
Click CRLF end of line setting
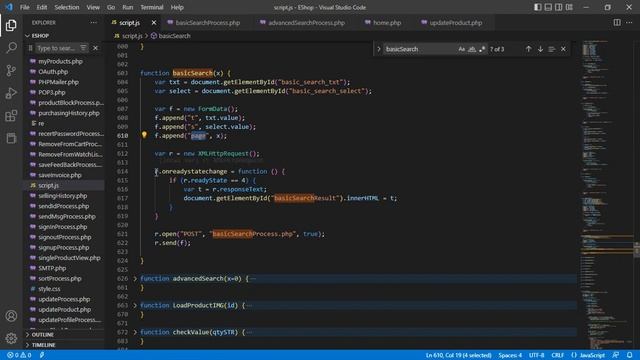[x=558, y=355]
